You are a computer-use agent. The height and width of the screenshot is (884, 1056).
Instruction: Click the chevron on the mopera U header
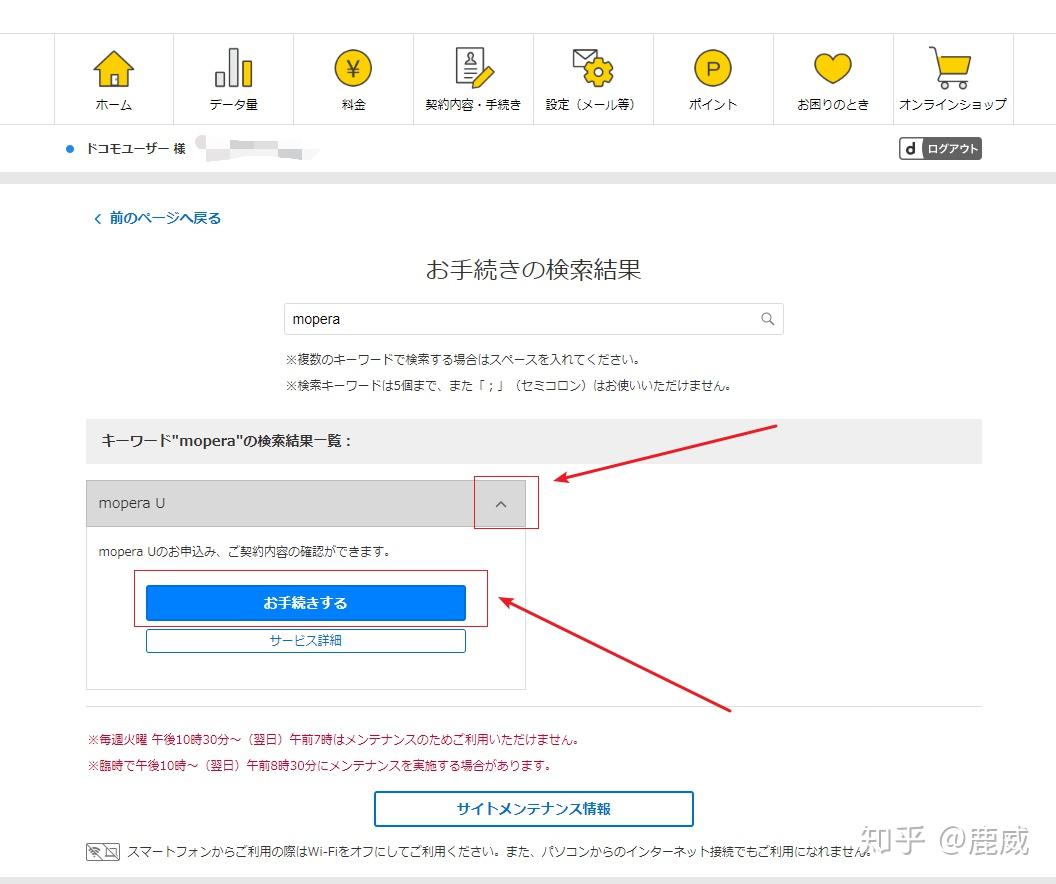501,503
